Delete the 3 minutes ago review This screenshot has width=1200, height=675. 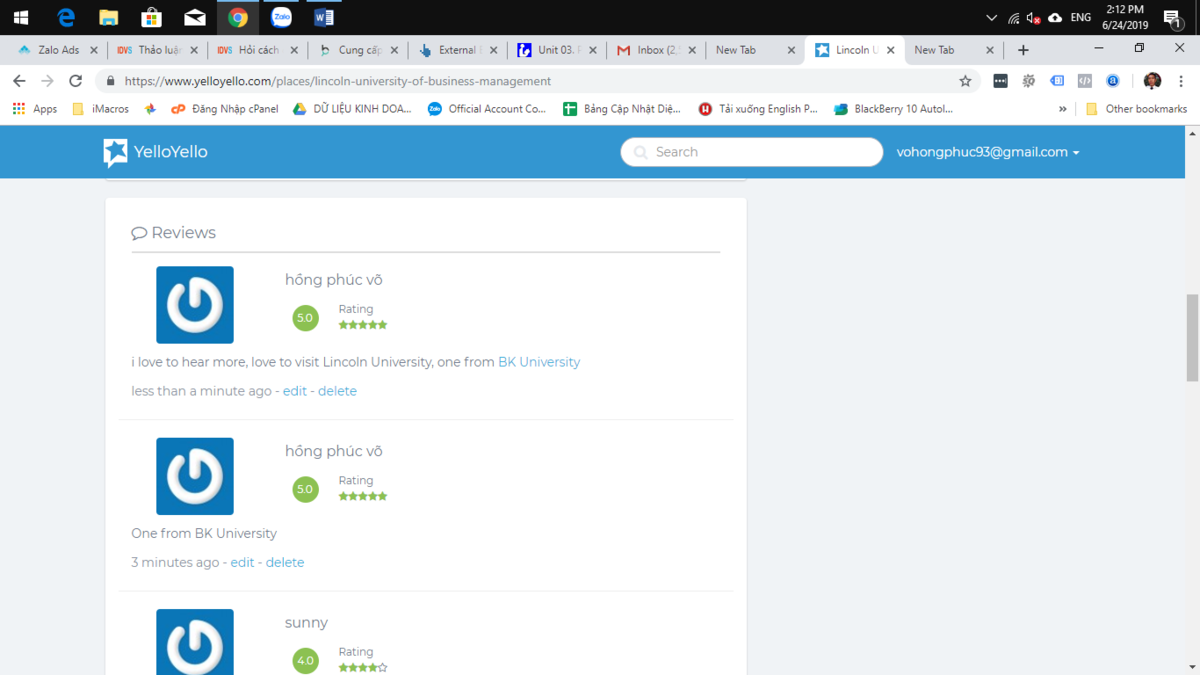[x=285, y=562]
